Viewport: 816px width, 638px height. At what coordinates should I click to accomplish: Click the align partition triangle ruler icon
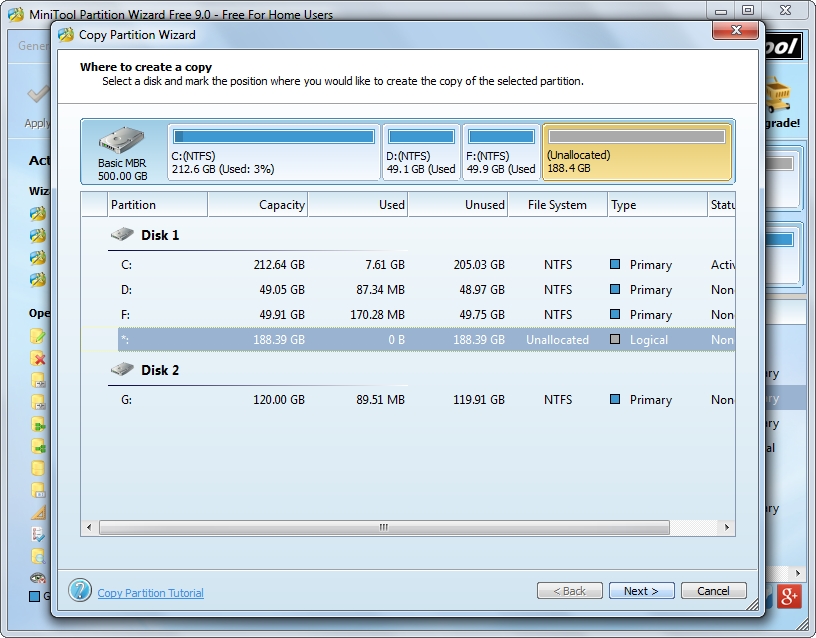coord(39,513)
